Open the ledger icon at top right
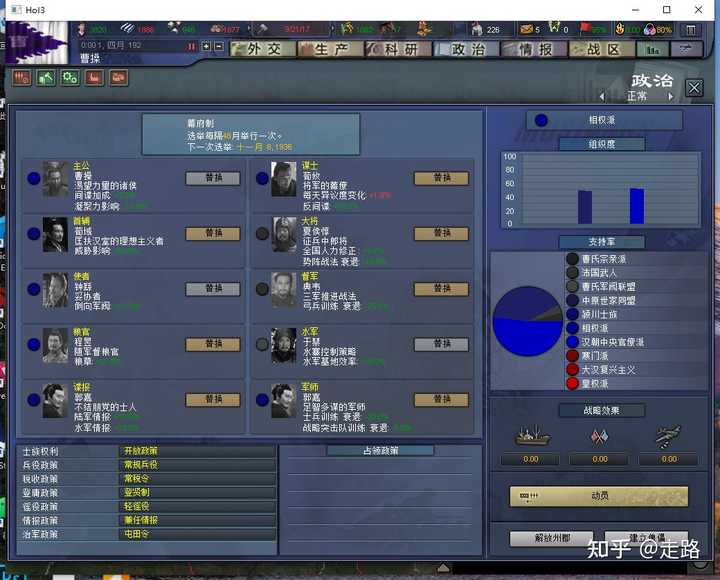Image resolution: width=720 pixels, height=580 pixels. click(691, 30)
